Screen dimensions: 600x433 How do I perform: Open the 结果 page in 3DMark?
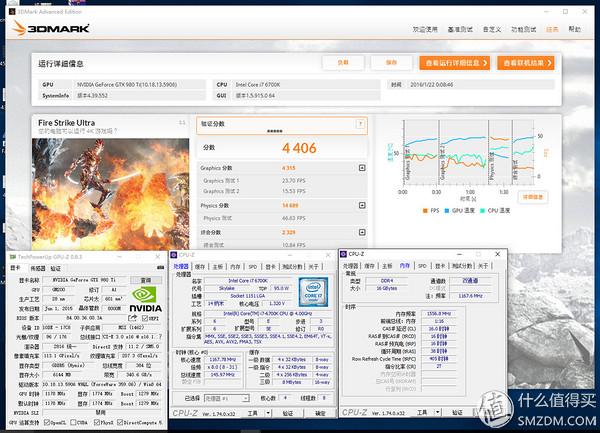552,29
